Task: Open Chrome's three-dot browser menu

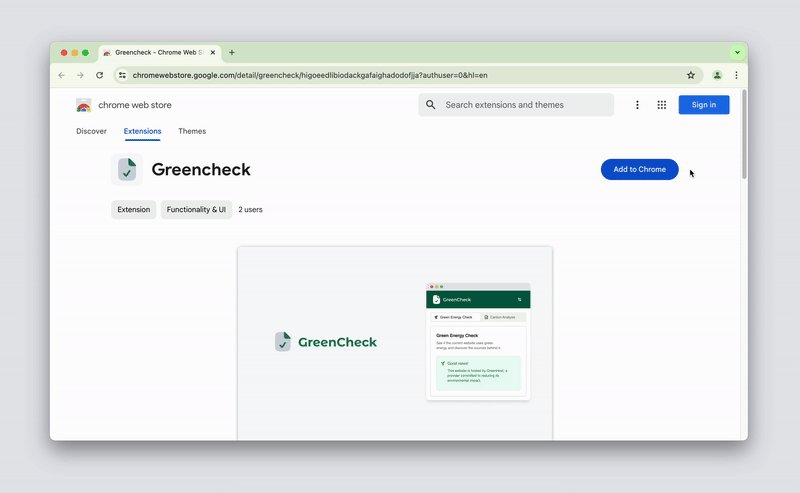Action: coord(737,75)
